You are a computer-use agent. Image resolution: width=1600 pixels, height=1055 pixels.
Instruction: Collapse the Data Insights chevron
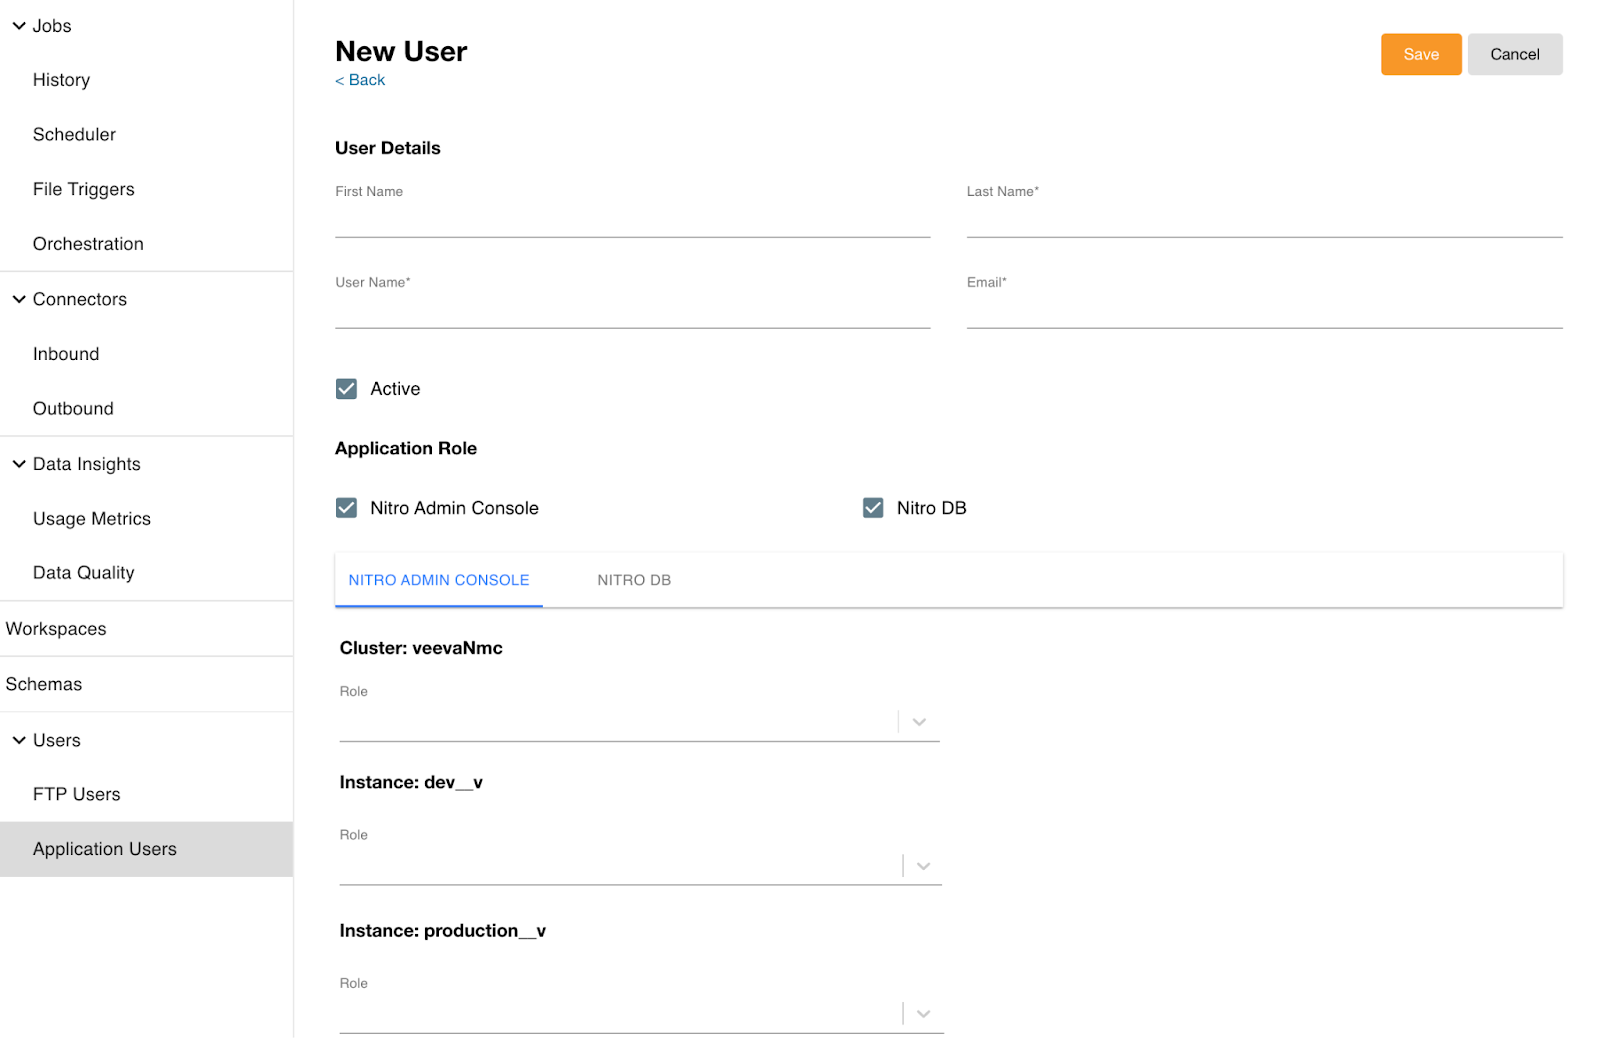(19, 464)
